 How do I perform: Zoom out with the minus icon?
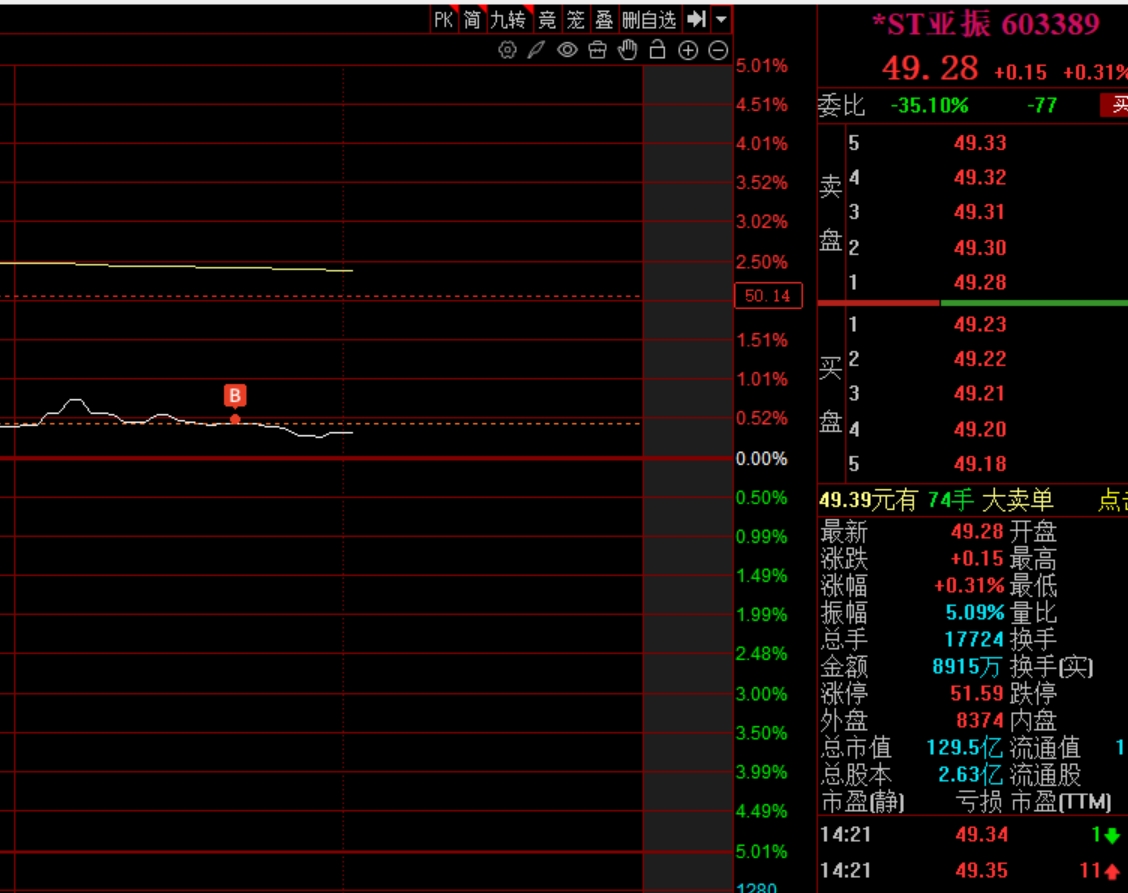click(x=718, y=50)
